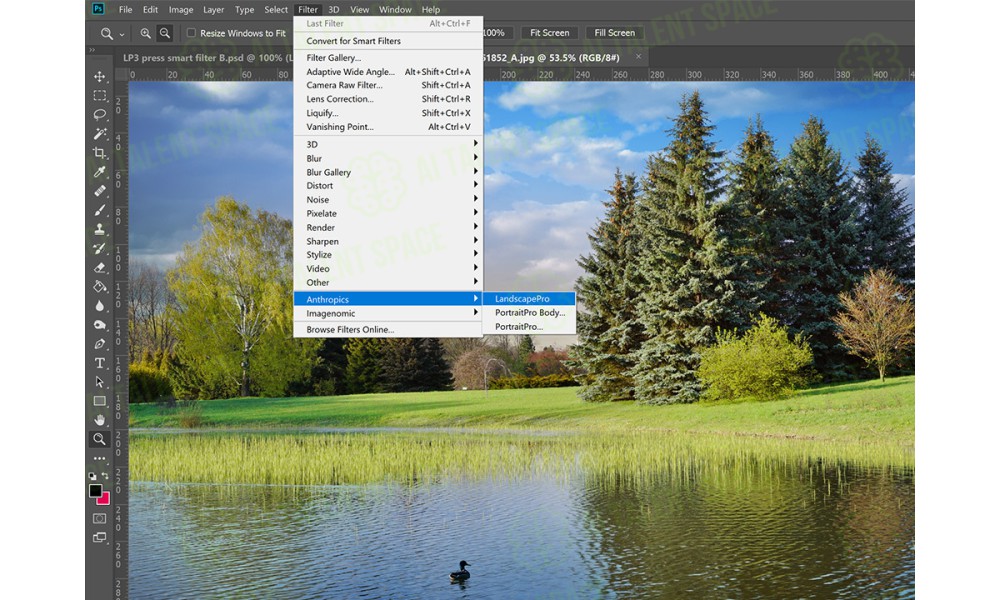Reset default foreground and background colors
1000x600 pixels.
[x=92, y=476]
